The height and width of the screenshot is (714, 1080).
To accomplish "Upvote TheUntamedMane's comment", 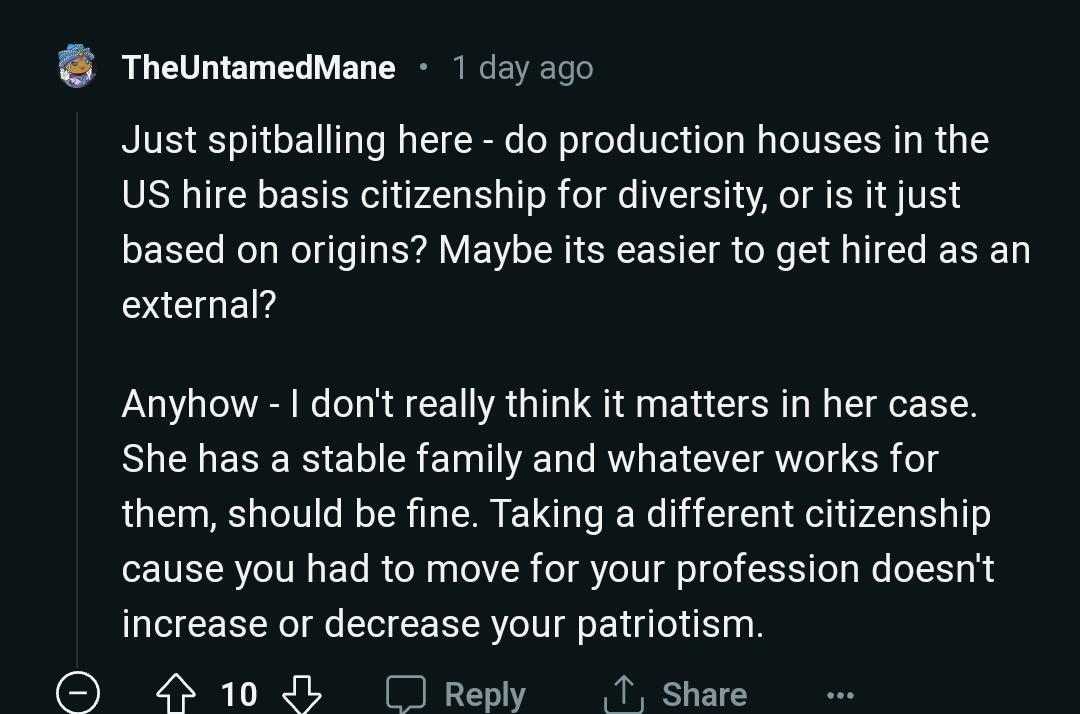I will click(x=177, y=692).
